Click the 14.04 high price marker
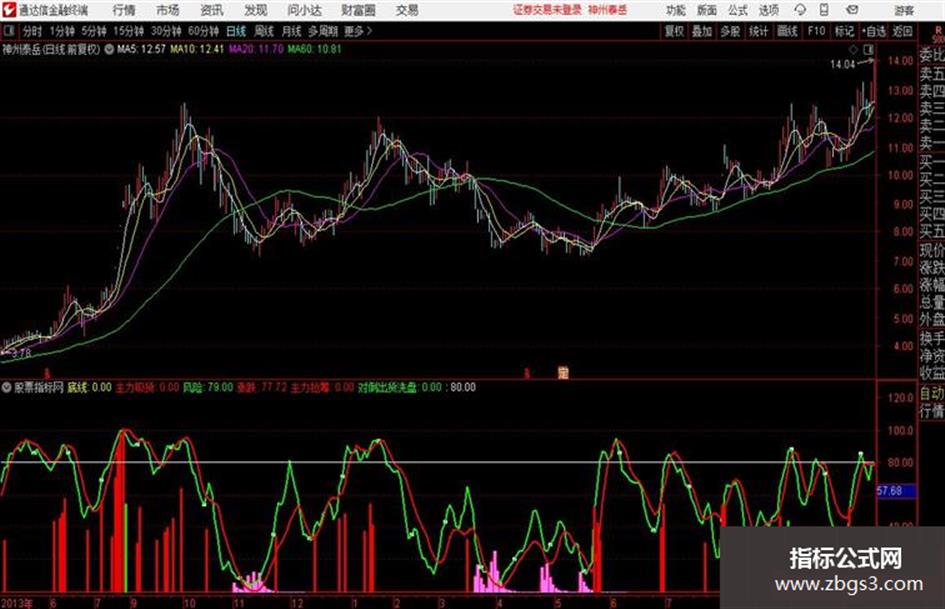Viewport: 945px width, 609px height. click(x=842, y=65)
